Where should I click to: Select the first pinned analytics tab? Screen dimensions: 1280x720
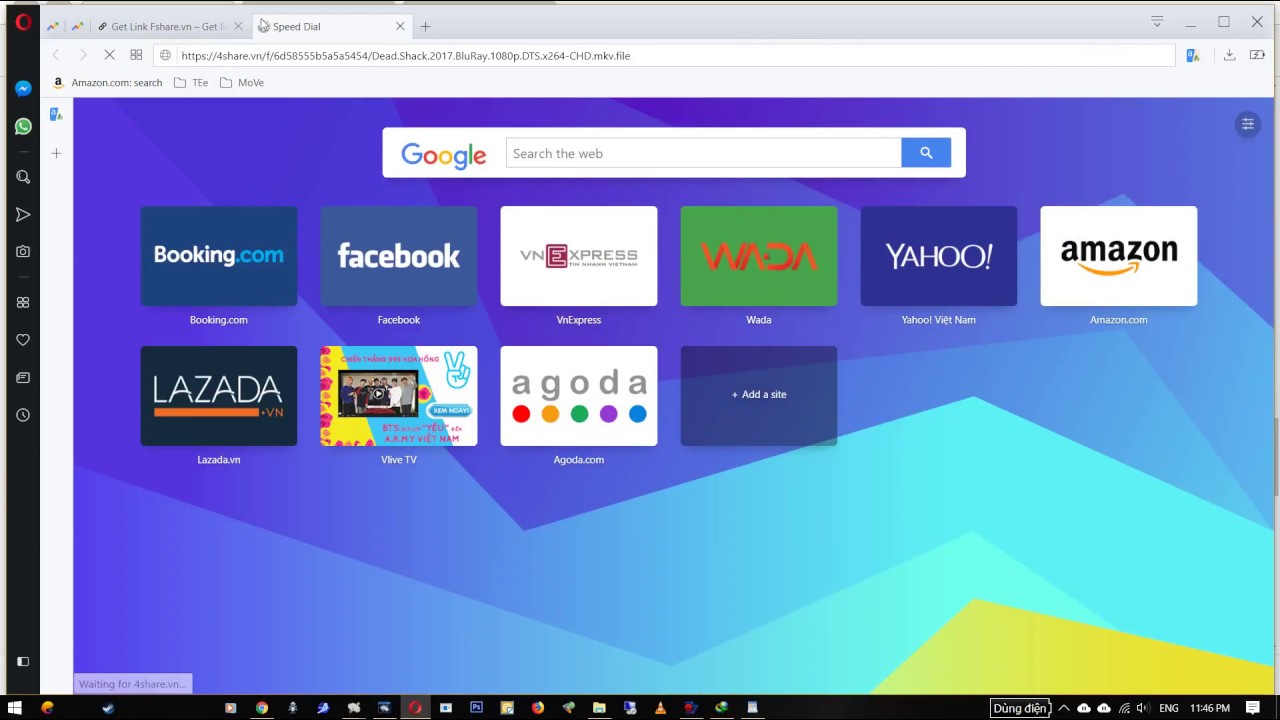click(x=52, y=27)
